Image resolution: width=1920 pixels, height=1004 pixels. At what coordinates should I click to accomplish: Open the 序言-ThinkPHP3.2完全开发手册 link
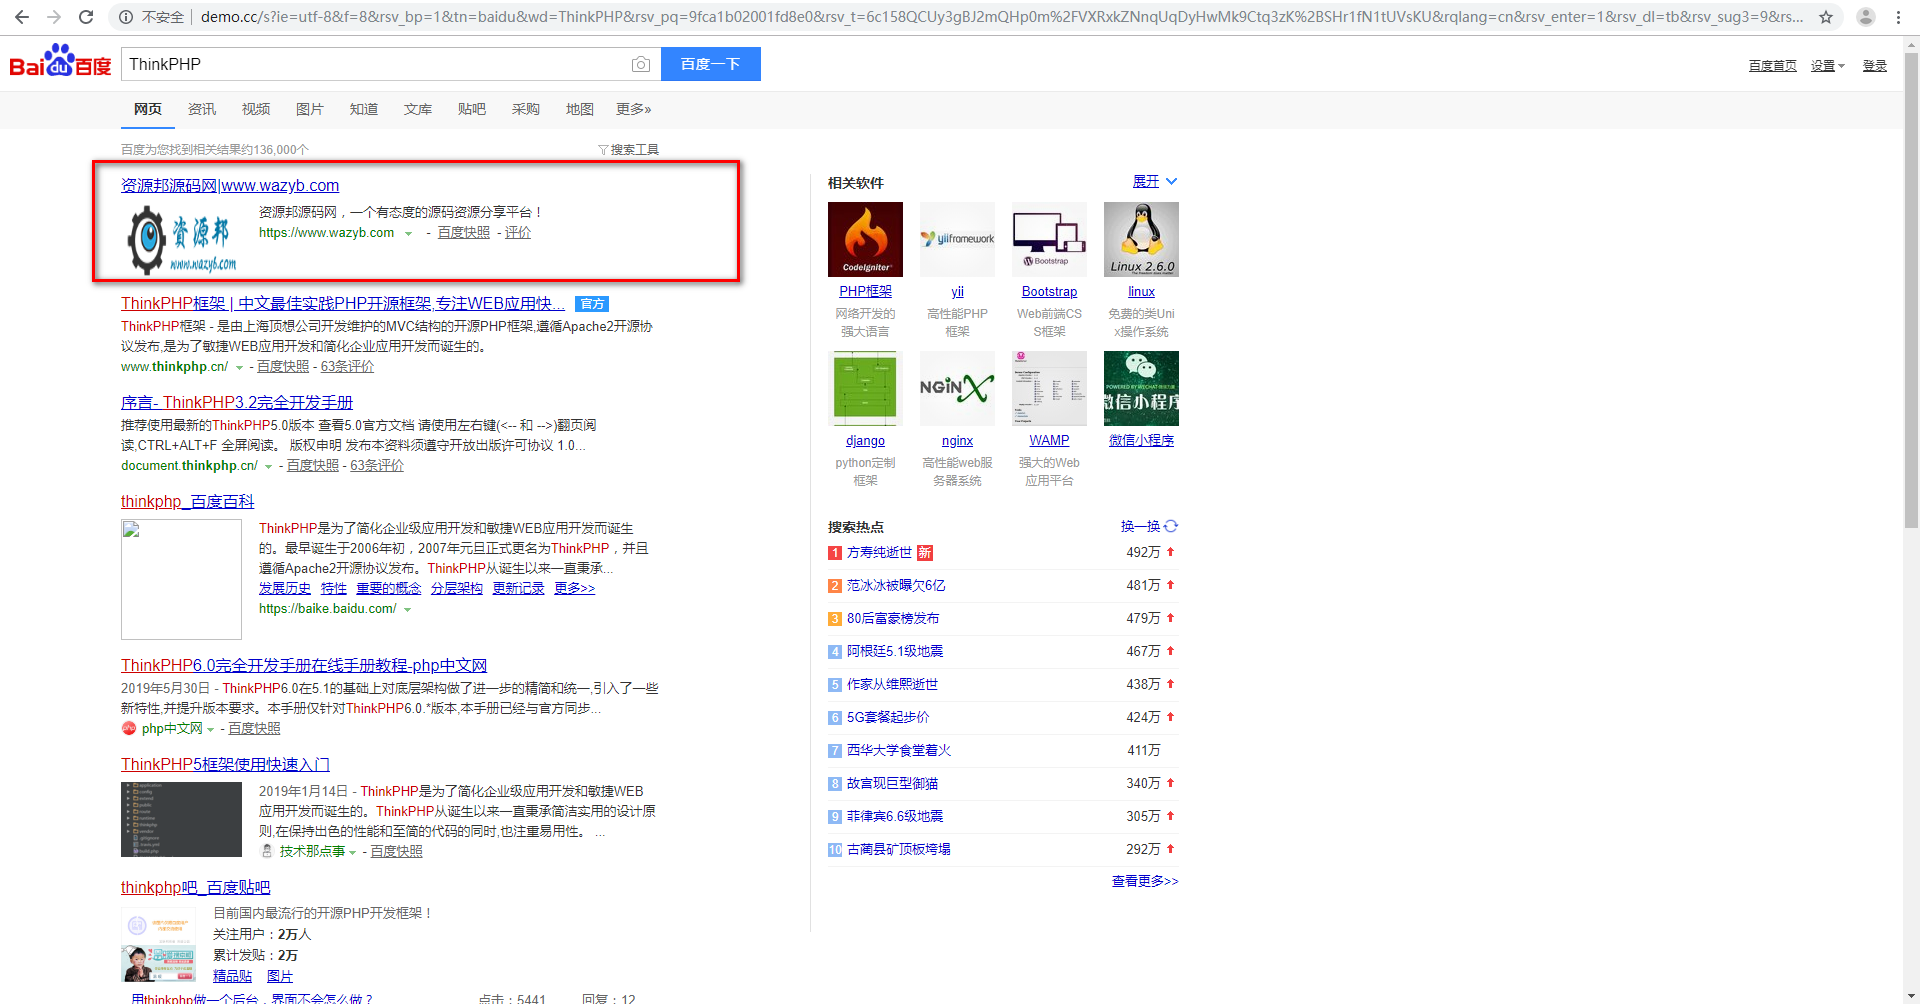(237, 402)
